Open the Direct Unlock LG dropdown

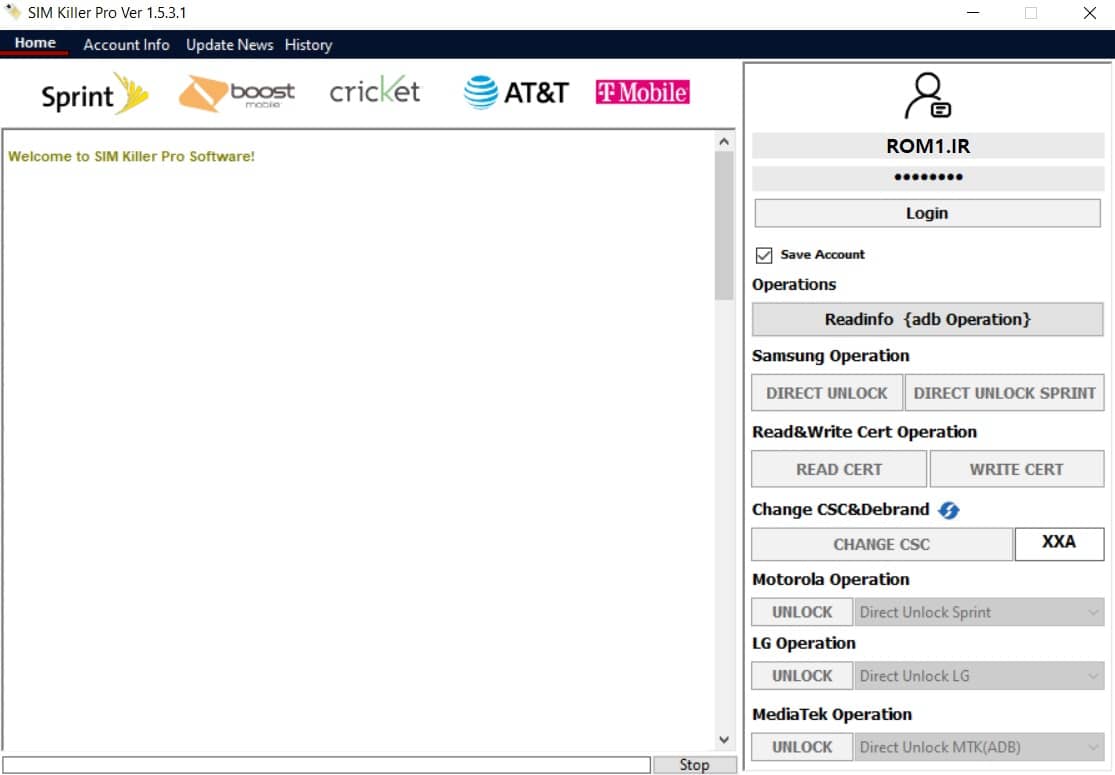click(x=979, y=676)
